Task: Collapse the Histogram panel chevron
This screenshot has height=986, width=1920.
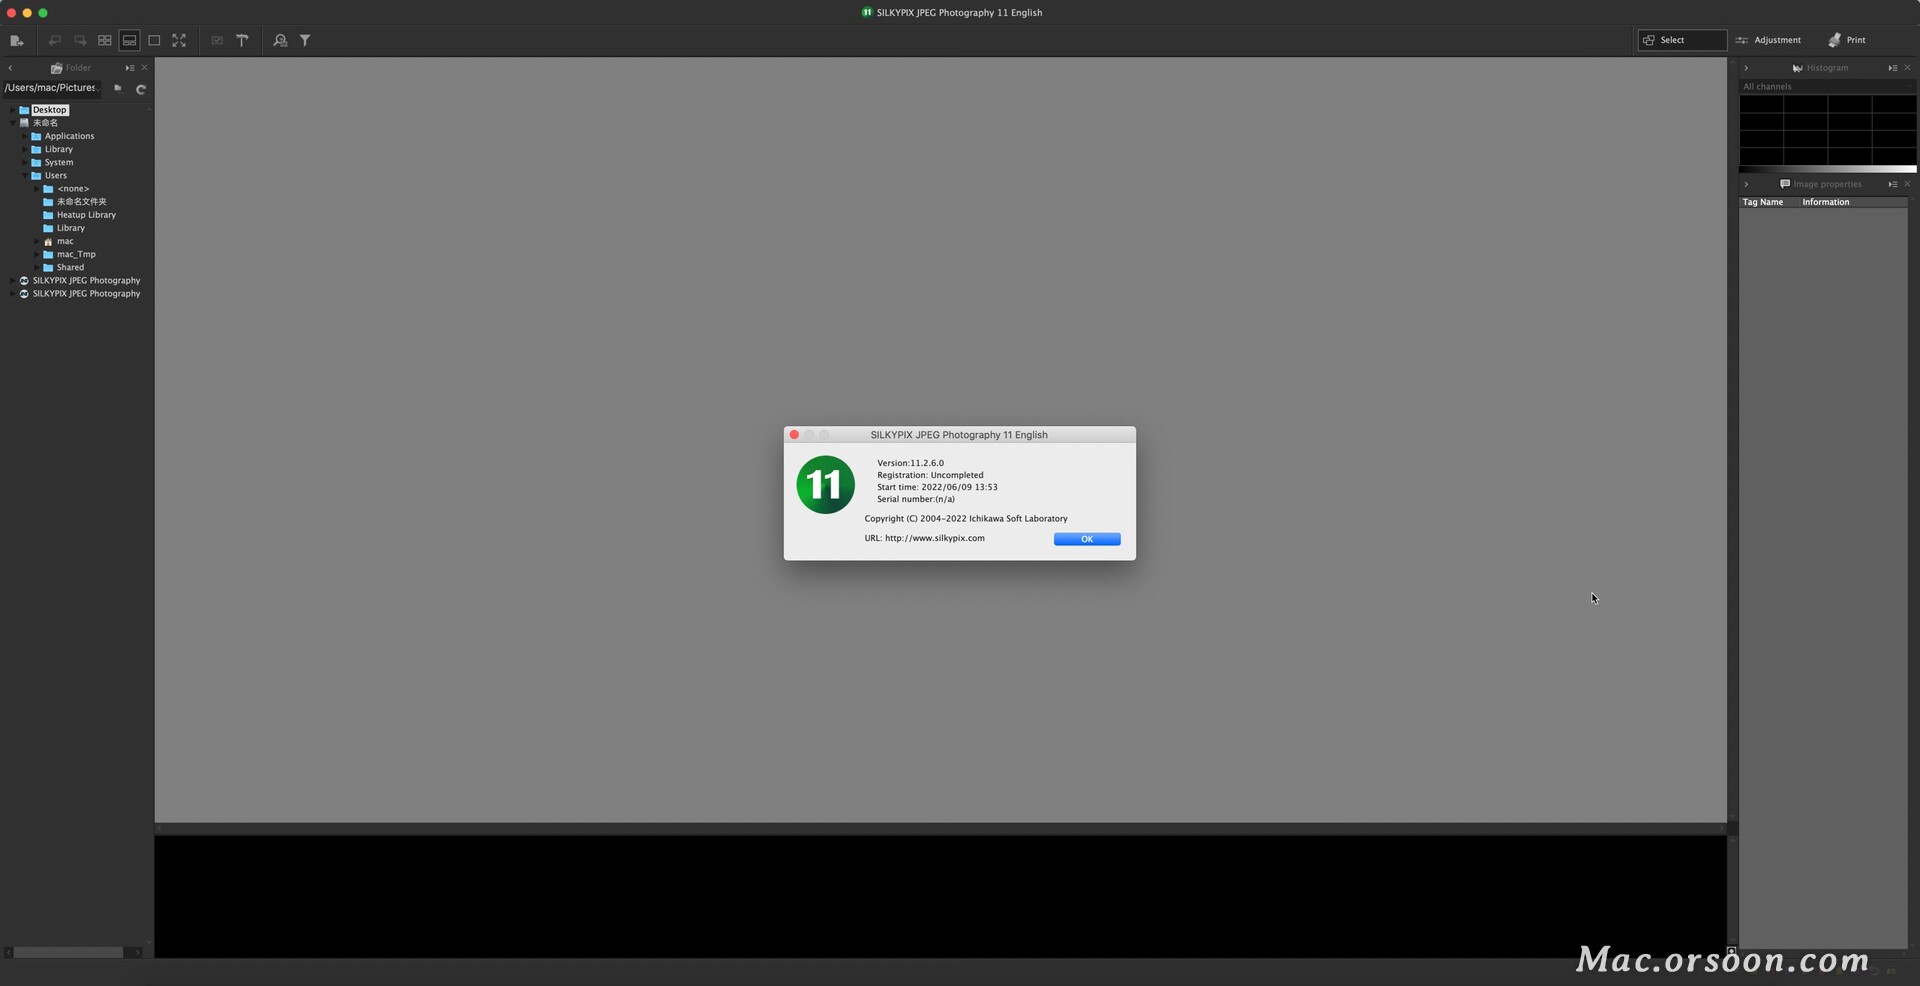Action: click(1746, 68)
